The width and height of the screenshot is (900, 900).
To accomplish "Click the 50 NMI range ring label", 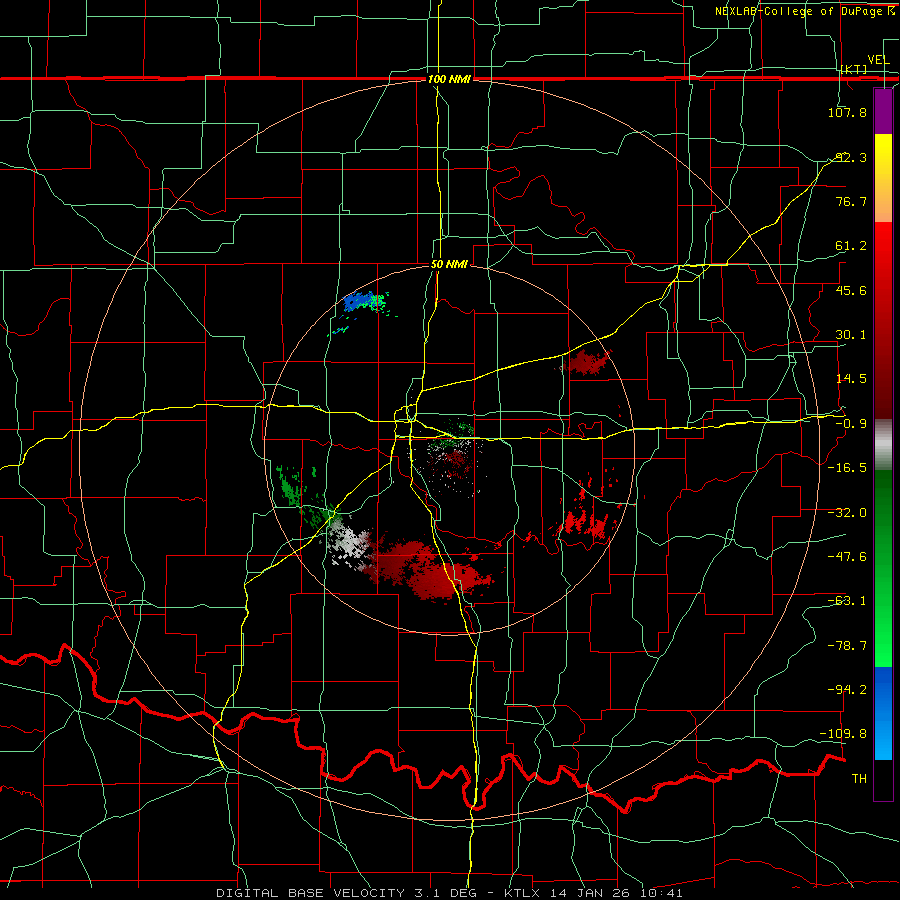I will [449, 265].
